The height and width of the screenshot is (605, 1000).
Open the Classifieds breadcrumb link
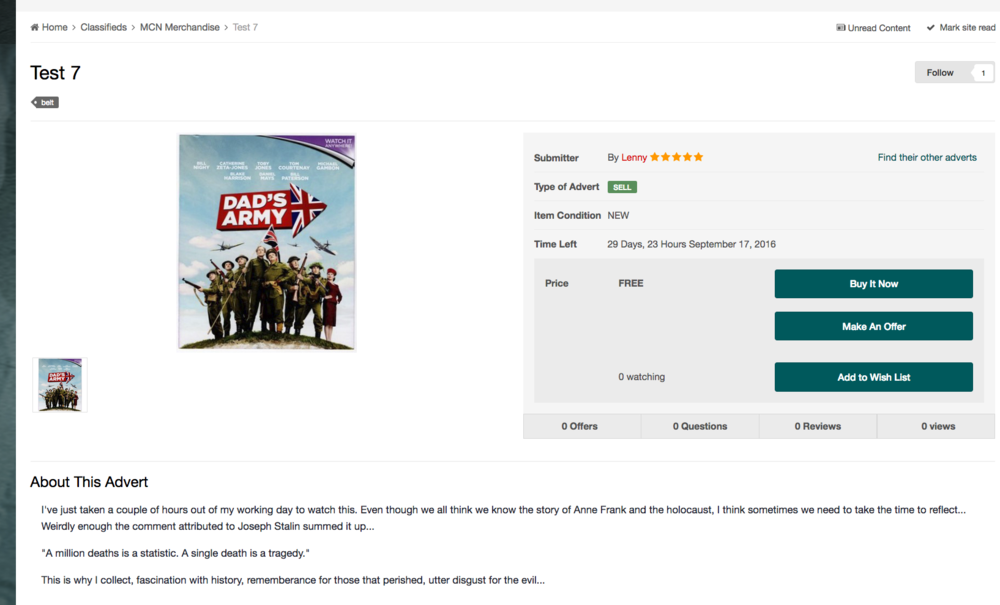point(103,27)
